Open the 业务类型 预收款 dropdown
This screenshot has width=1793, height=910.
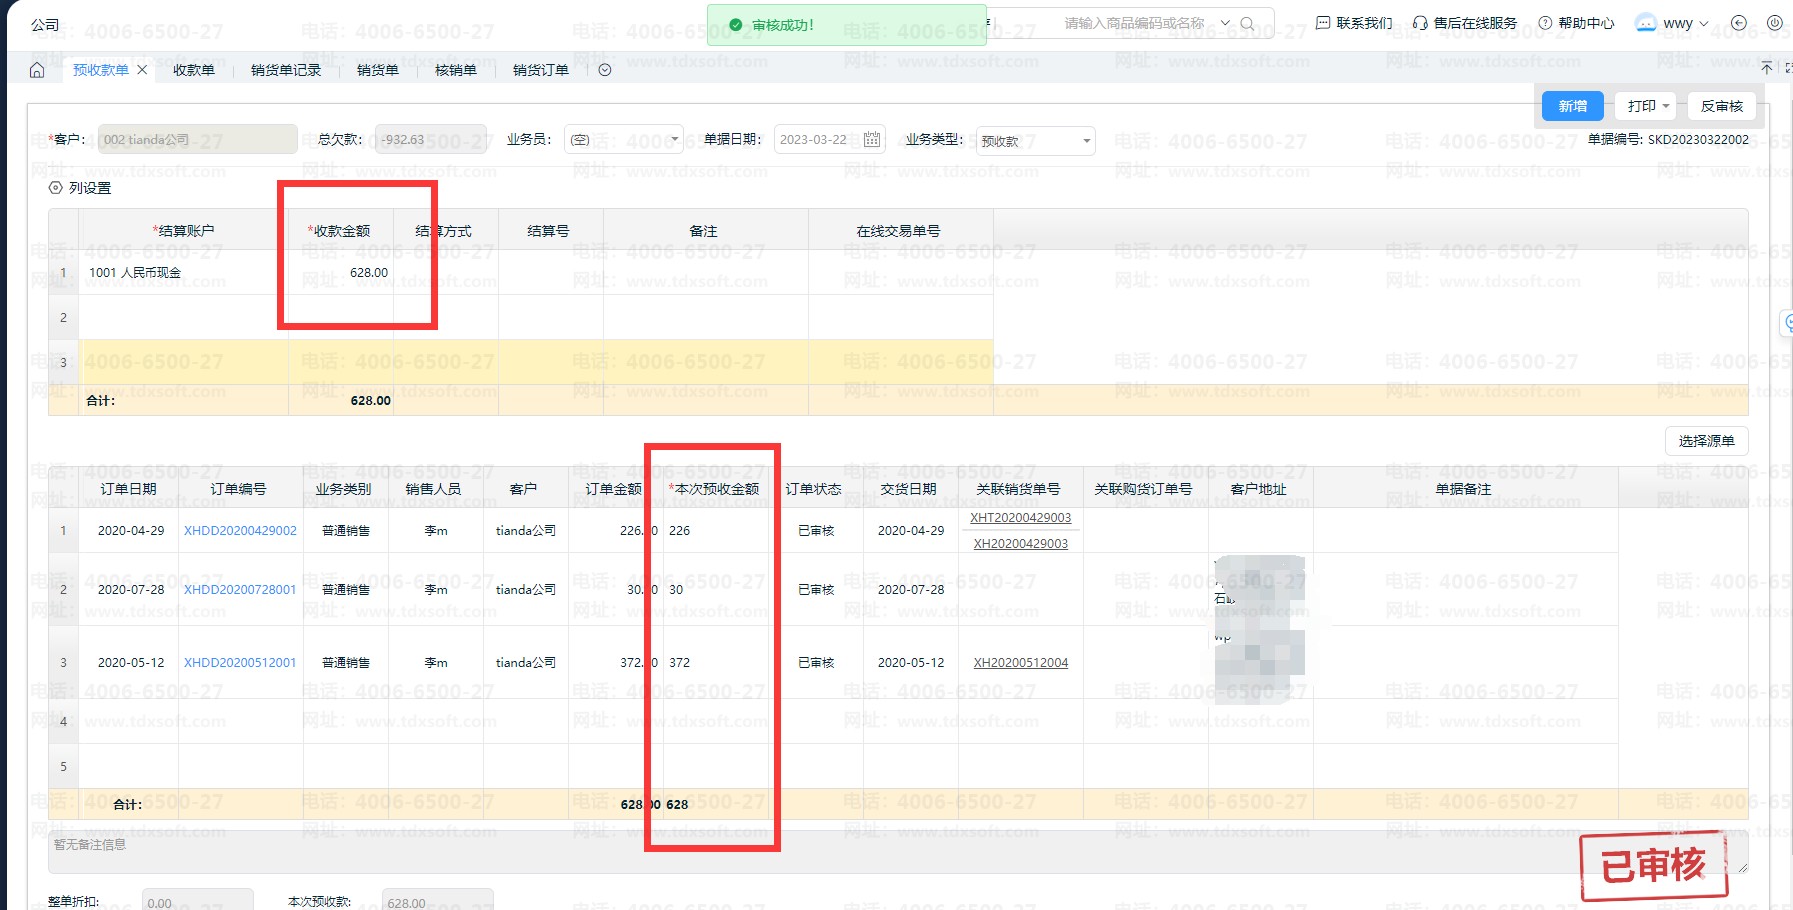click(x=1086, y=141)
